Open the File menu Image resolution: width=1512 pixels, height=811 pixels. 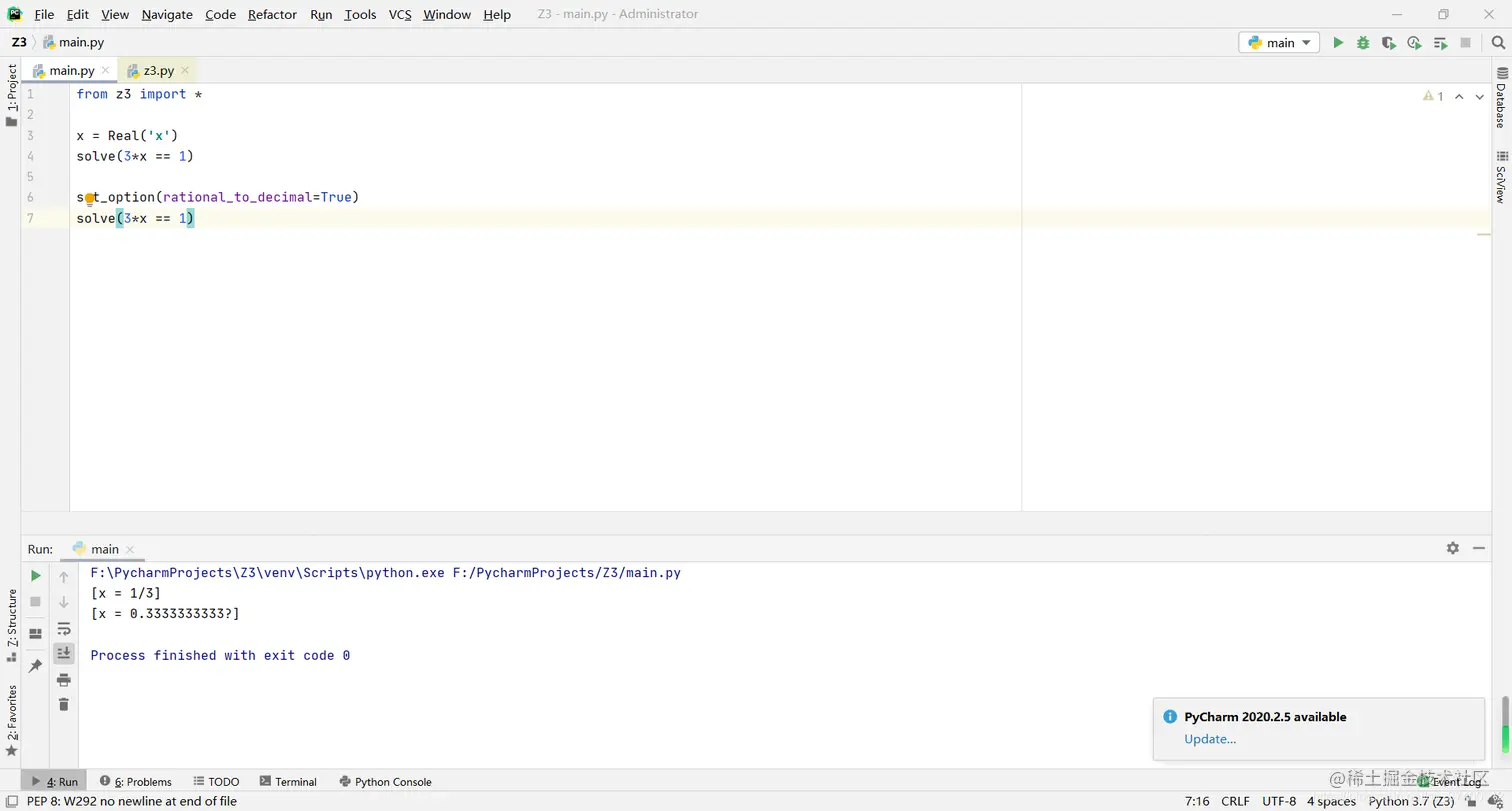[x=44, y=14]
